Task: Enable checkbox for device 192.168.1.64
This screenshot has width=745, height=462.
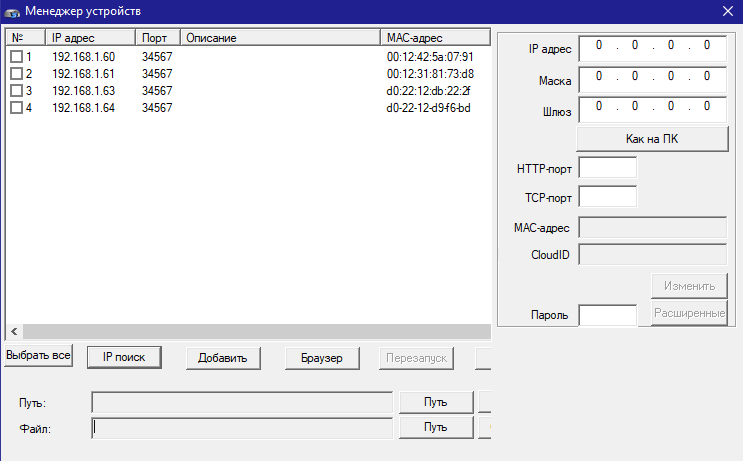Action: click(16, 108)
